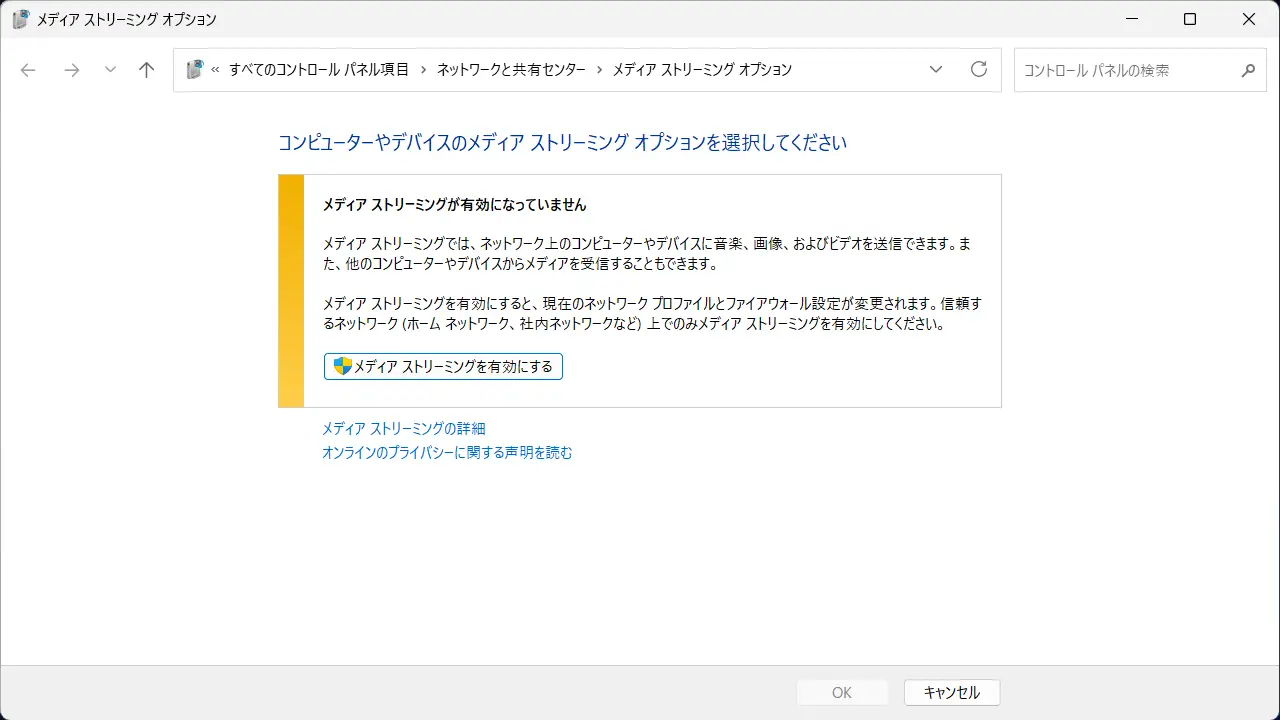The image size is (1280, 720).
Task: Expand chevron after すべてのコントロール パネル項目
Action: (423, 70)
